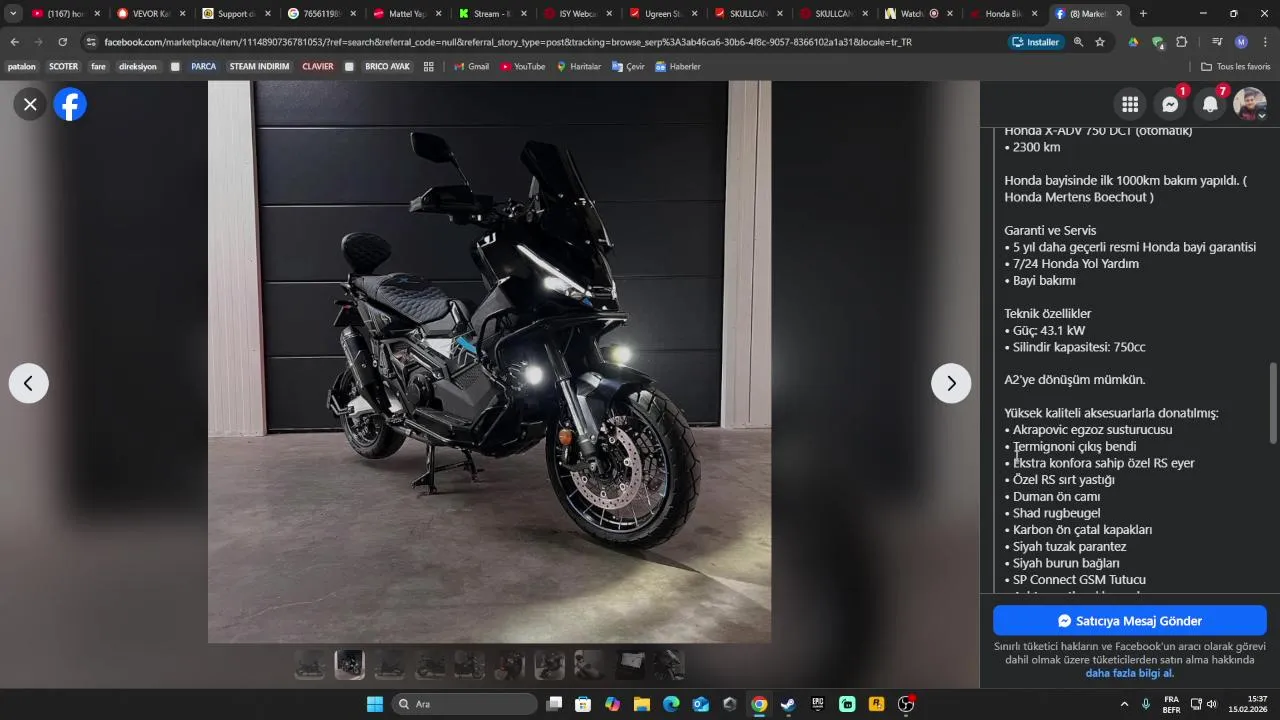The image size is (1280, 720).
Task: Click the listing description scrollbar thumb
Action: pyautogui.click(x=1273, y=403)
